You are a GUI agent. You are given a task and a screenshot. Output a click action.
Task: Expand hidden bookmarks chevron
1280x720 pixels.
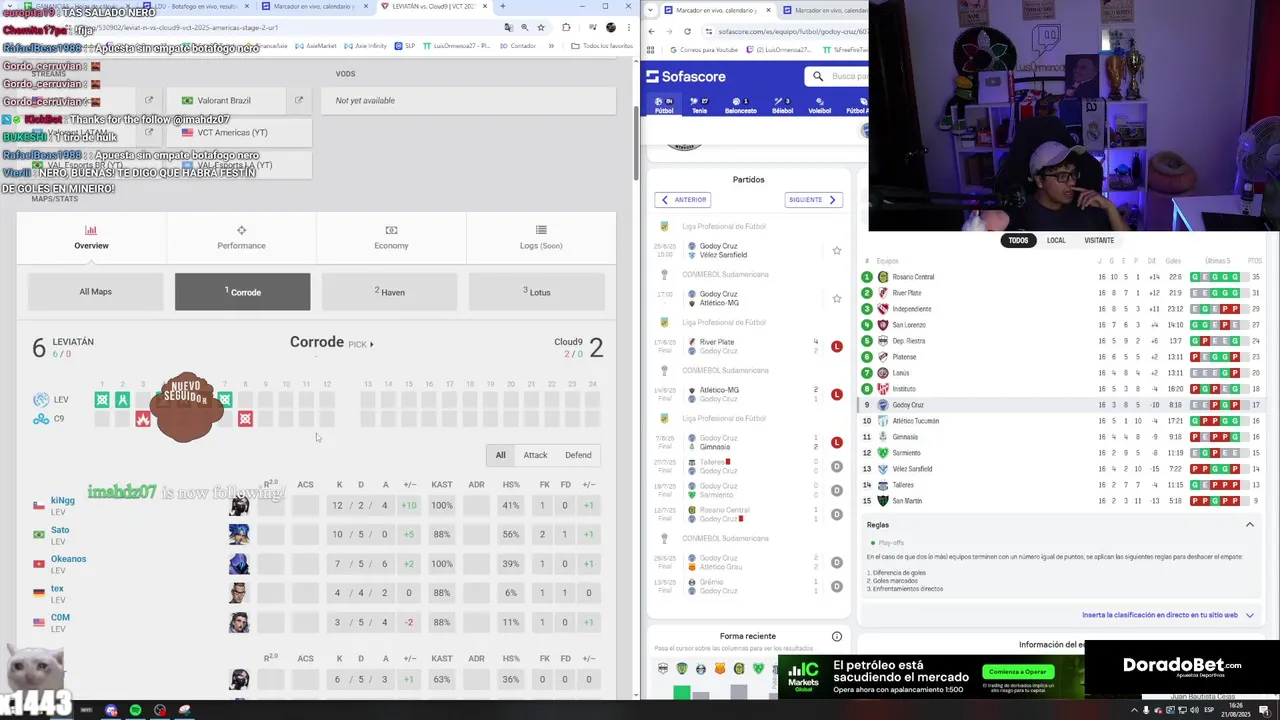pyautogui.click(x=553, y=45)
